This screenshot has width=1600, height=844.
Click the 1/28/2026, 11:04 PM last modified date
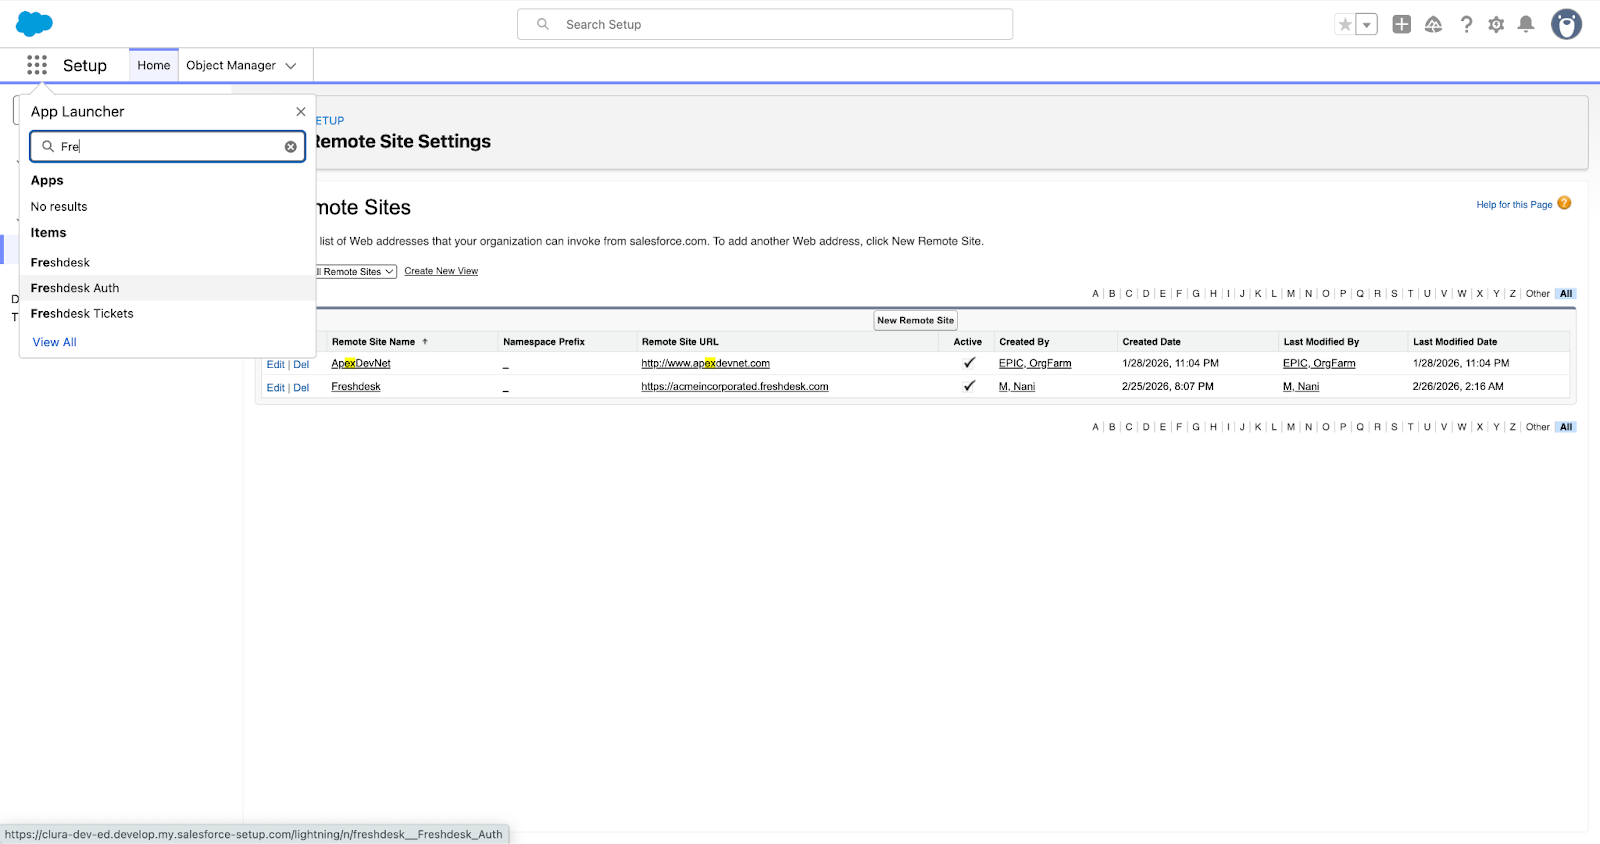click(x=1461, y=363)
